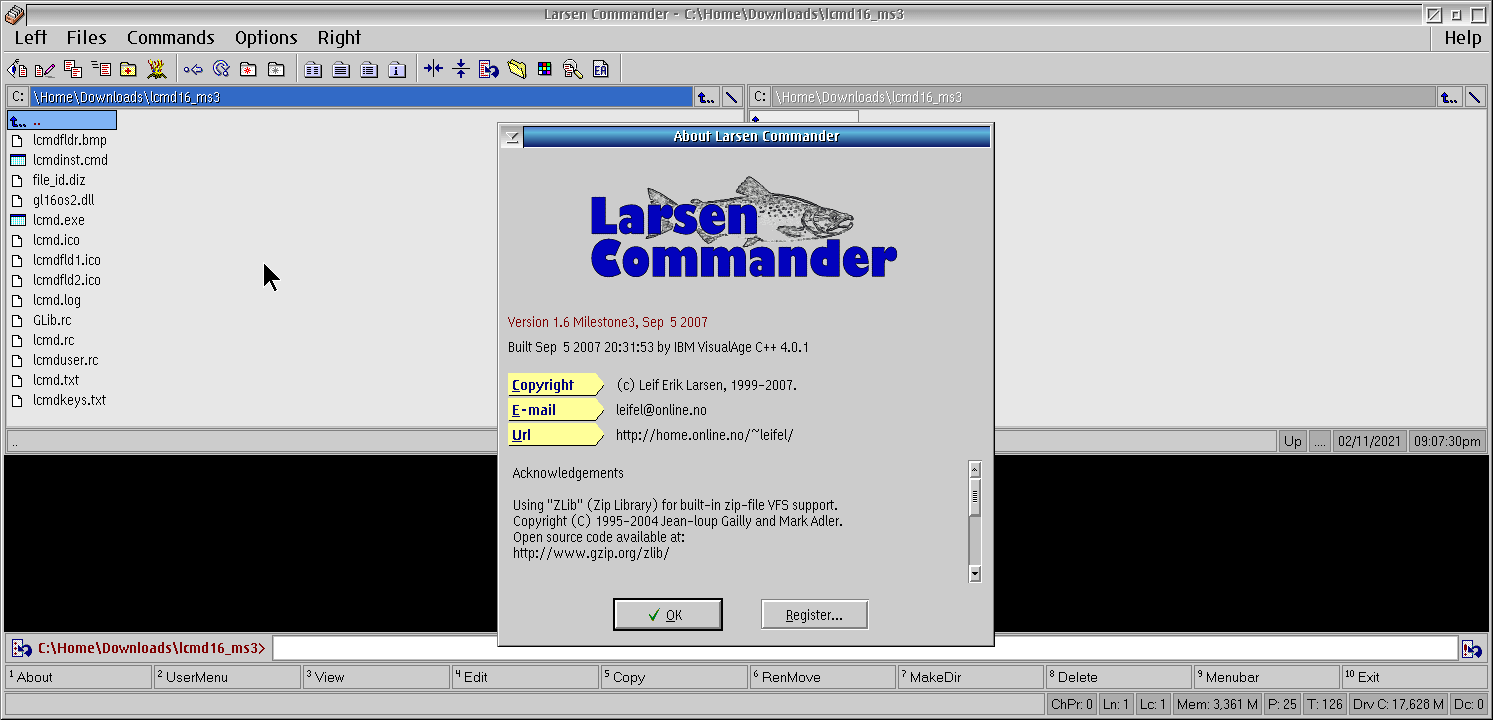Viewport: 1493px width, 720px height.
Task: Click the Acknowledgements scrollbar thumb
Action: (975, 497)
